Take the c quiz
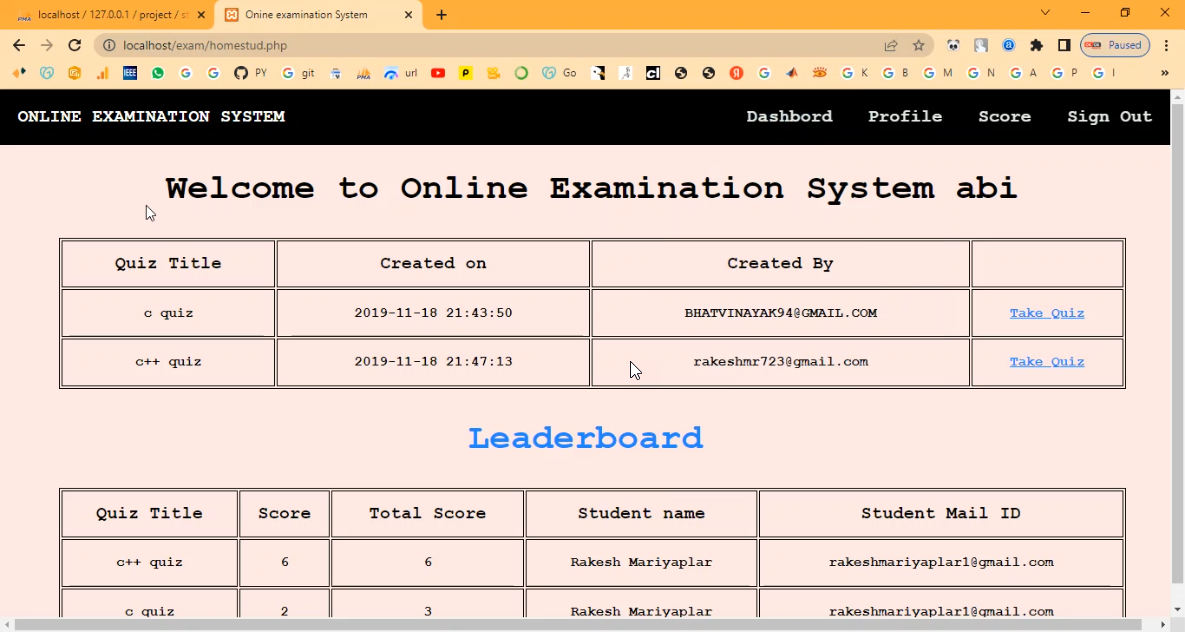Viewport: 1185px width, 632px height. coord(1046,313)
